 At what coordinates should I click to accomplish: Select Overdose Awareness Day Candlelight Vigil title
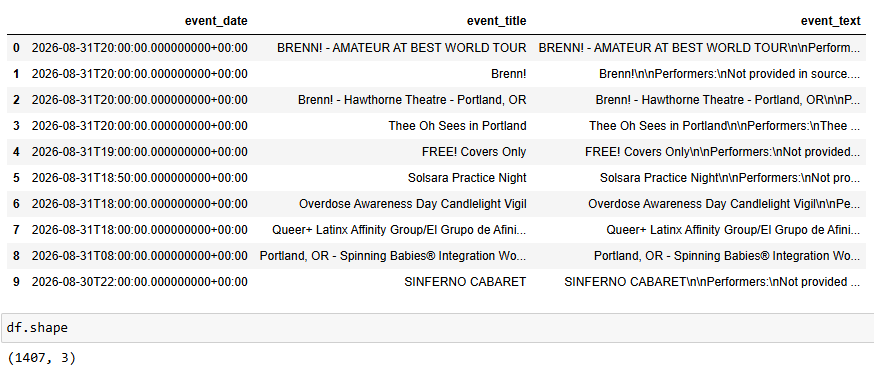[x=412, y=204]
